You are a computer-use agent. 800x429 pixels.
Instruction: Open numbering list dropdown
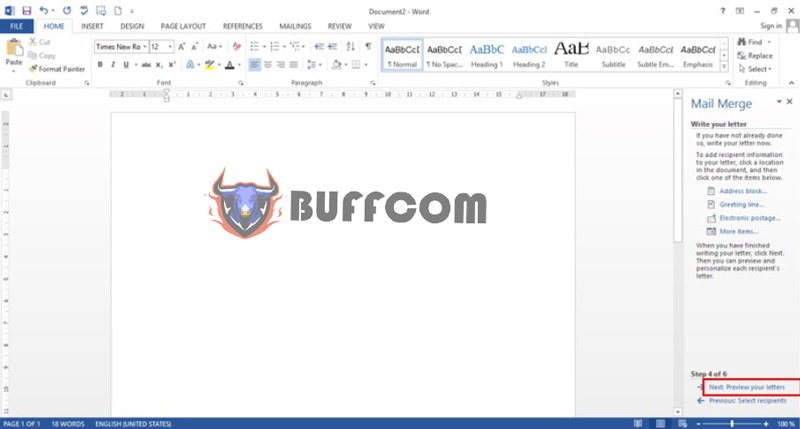(x=284, y=46)
